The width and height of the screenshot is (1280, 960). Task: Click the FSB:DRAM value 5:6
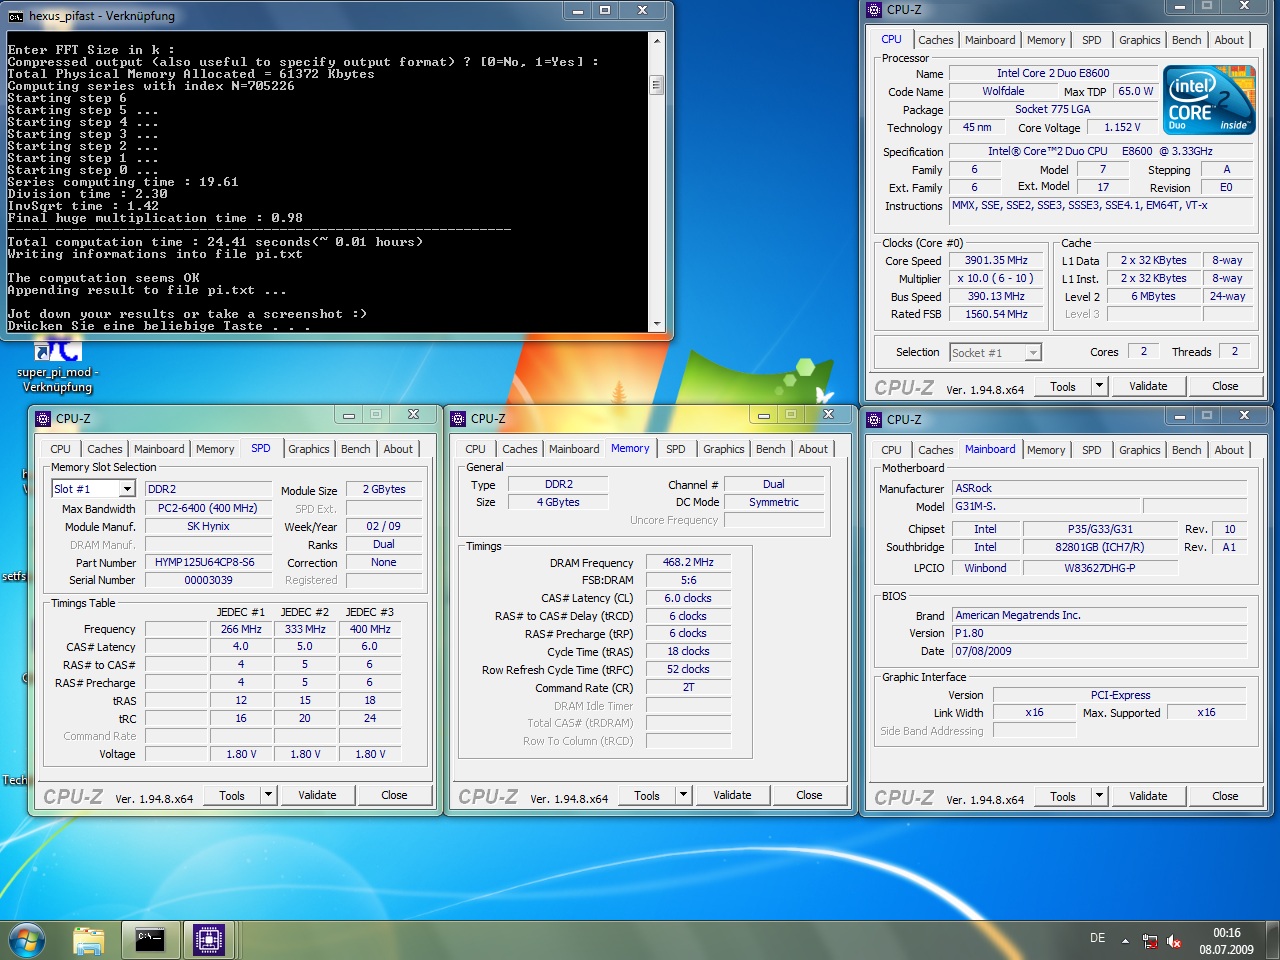(x=688, y=580)
